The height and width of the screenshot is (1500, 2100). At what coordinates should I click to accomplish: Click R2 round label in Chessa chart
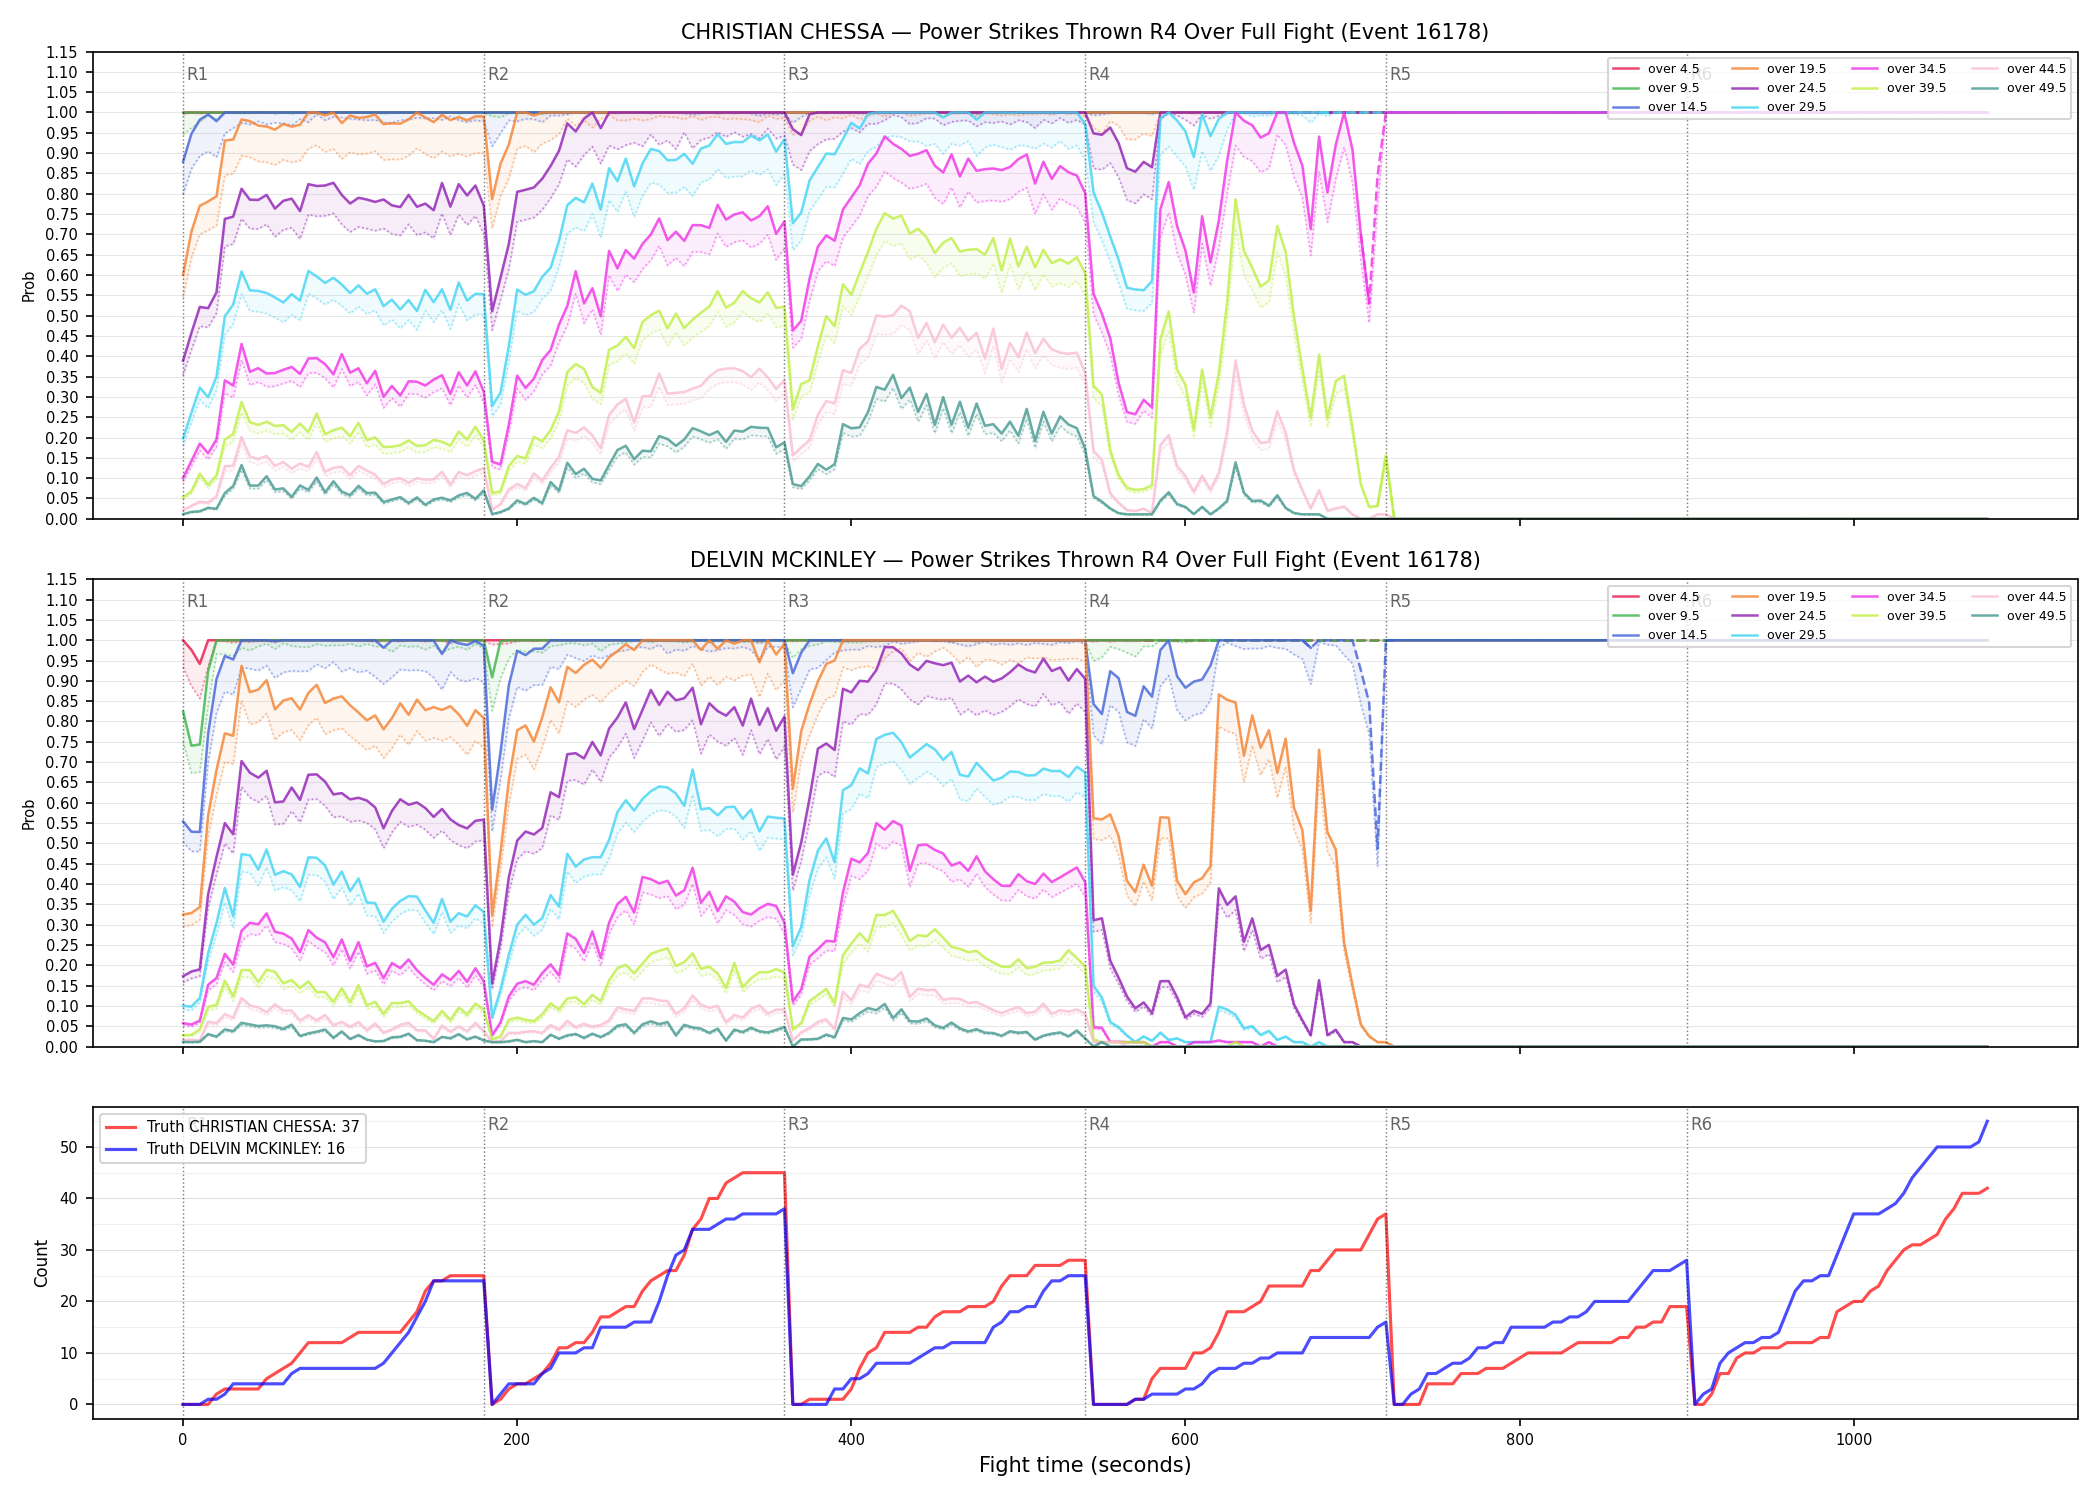pyautogui.click(x=498, y=74)
